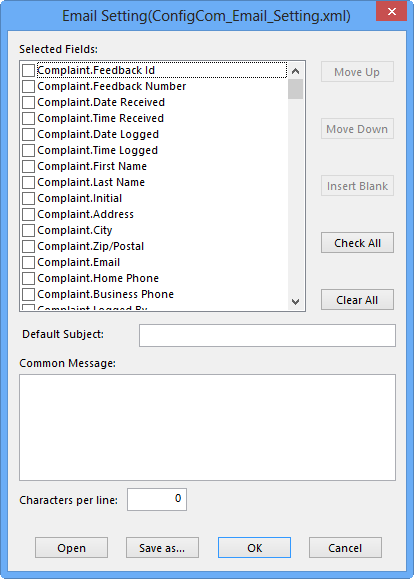Open an email settings file
Screen dimensions: 414x579
tap(72, 548)
